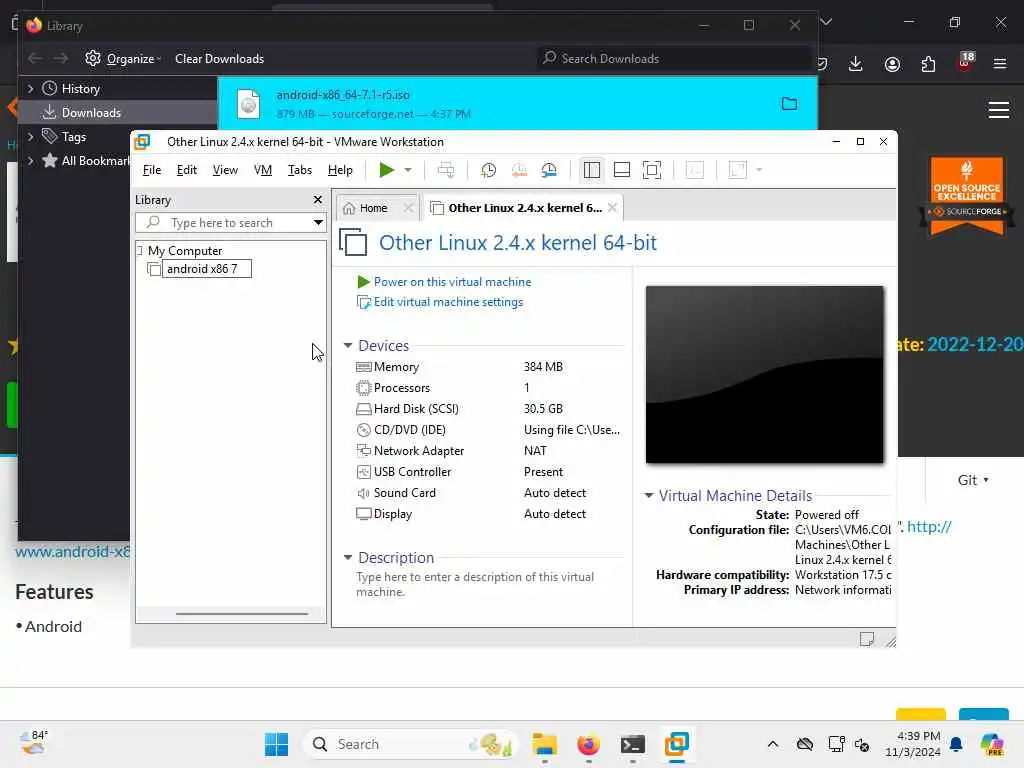Open the Firefox account icon
Screen dimensions: 1024x768
point(892,64)
